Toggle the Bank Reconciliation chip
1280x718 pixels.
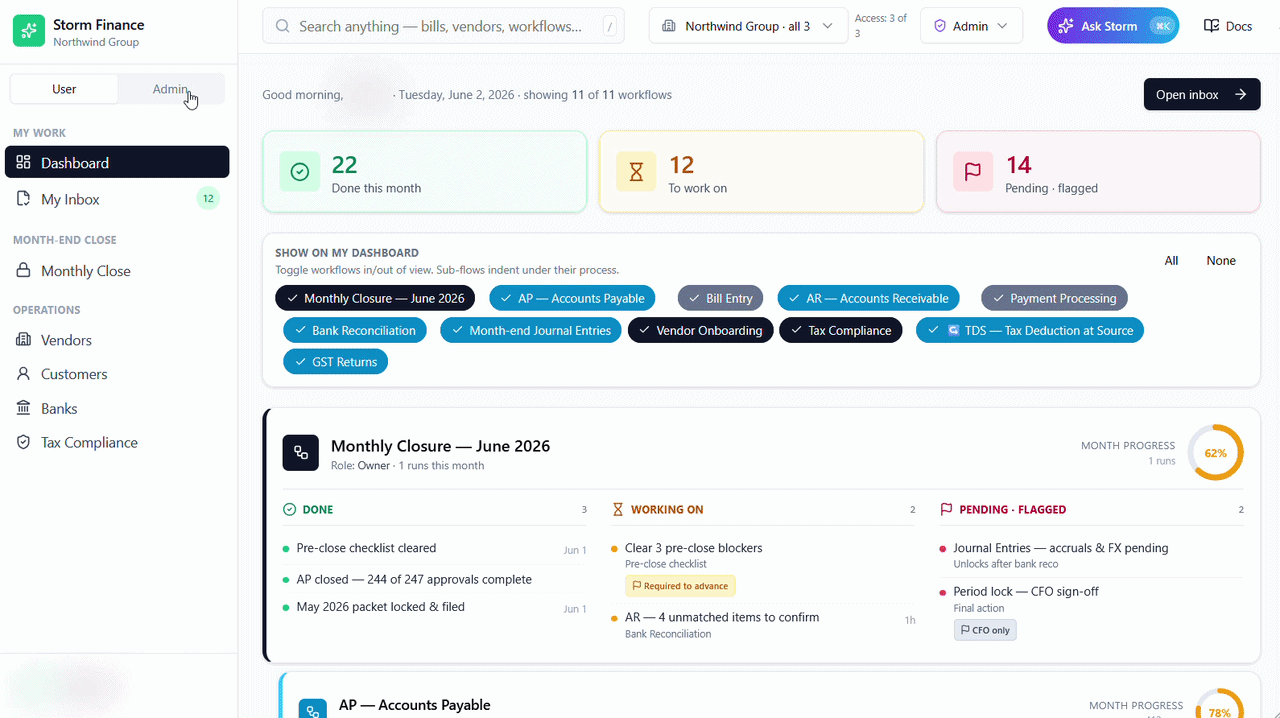[355, 330]
